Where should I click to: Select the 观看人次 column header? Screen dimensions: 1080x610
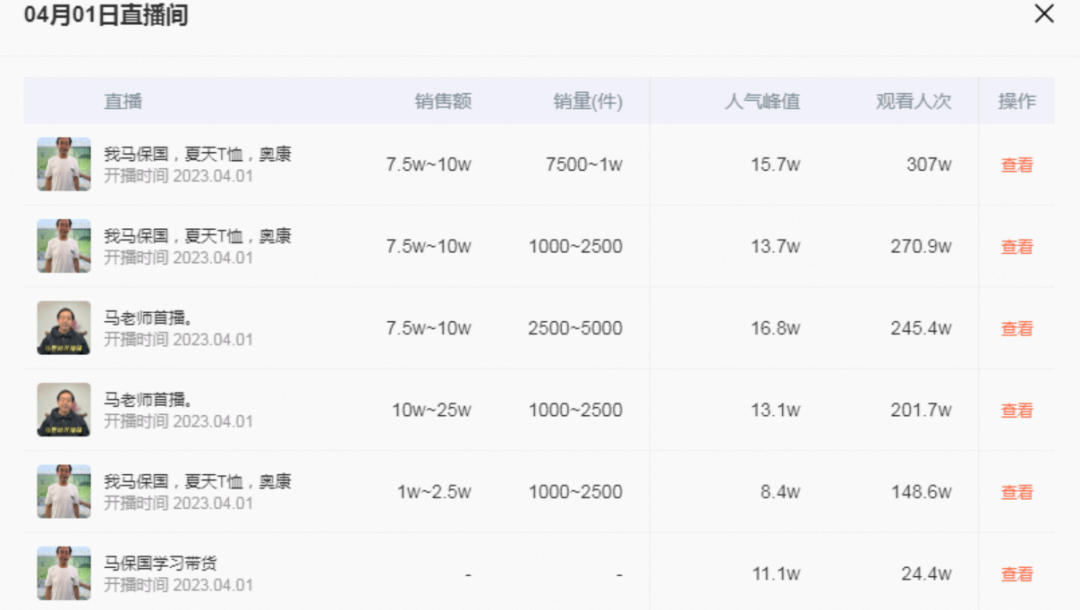(x=913, y=102)
